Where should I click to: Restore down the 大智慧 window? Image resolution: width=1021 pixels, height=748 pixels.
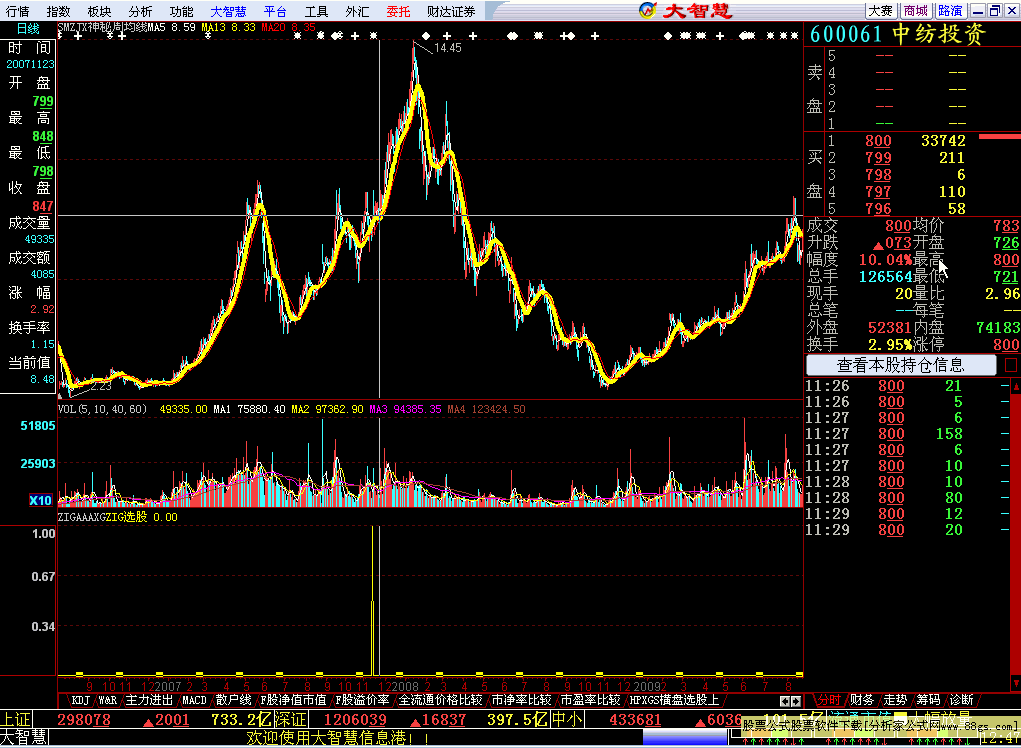pos(995,10)
